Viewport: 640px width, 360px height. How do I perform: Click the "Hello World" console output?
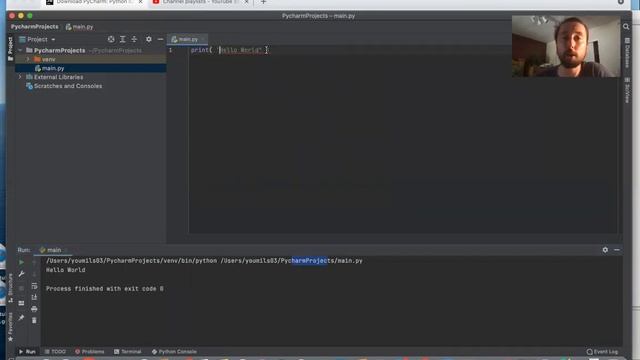click(66, 270)
